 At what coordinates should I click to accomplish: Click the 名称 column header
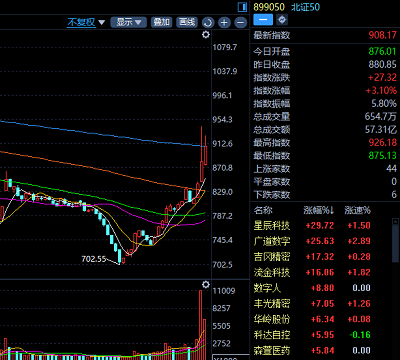click(263, 210)
